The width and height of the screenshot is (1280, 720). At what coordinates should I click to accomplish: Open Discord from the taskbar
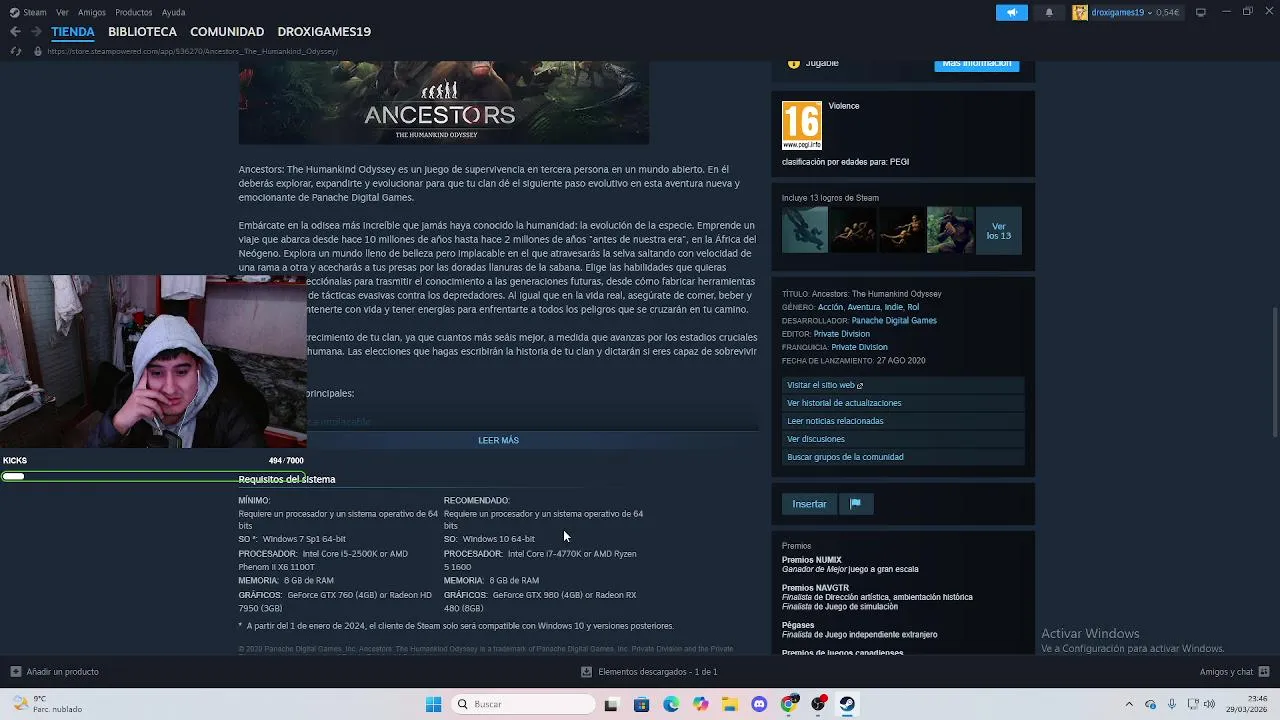[759, 704]
